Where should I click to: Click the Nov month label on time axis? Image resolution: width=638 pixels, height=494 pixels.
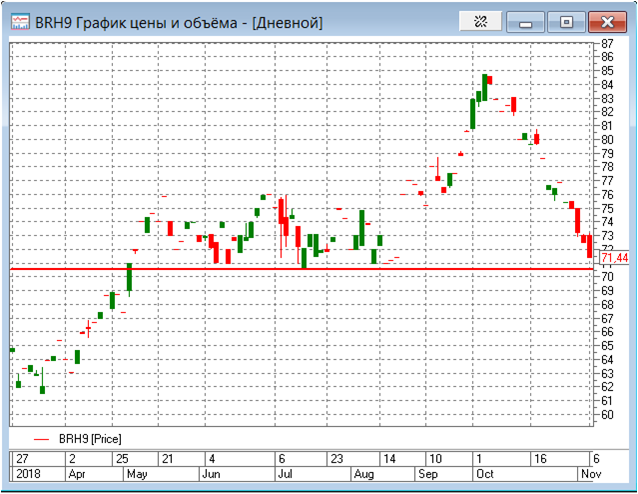pyautogui.click(x=589, y=476)
